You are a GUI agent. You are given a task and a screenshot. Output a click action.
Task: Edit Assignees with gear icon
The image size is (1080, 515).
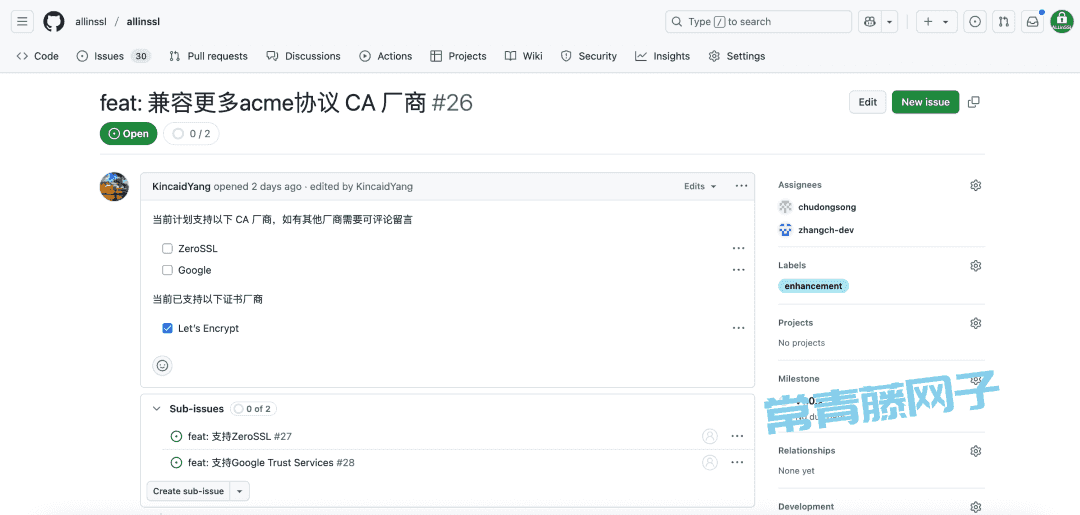[x=975, y=185]
